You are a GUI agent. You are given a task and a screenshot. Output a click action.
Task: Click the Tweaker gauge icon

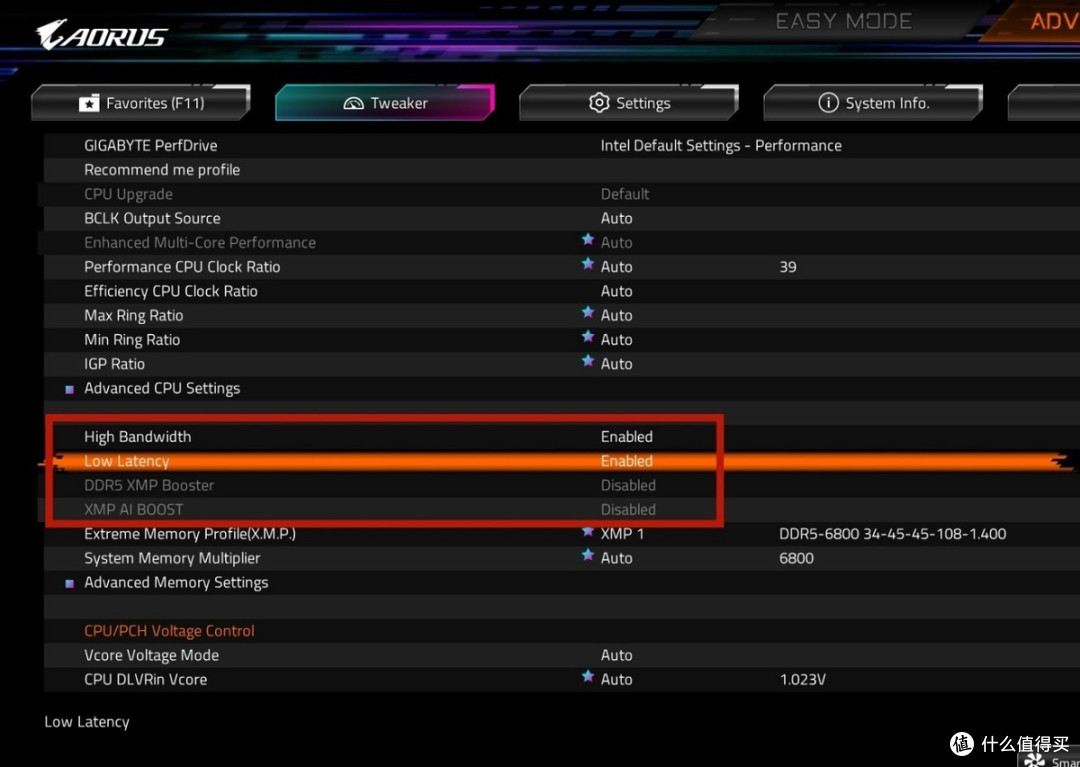(353, 103)
